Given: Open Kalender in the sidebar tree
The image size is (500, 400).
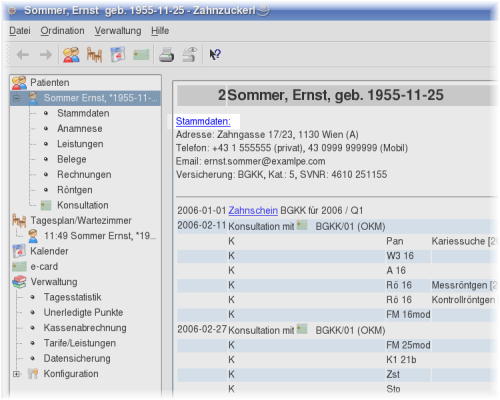Looking at the screenshot, I should click(x=49, y=251).
